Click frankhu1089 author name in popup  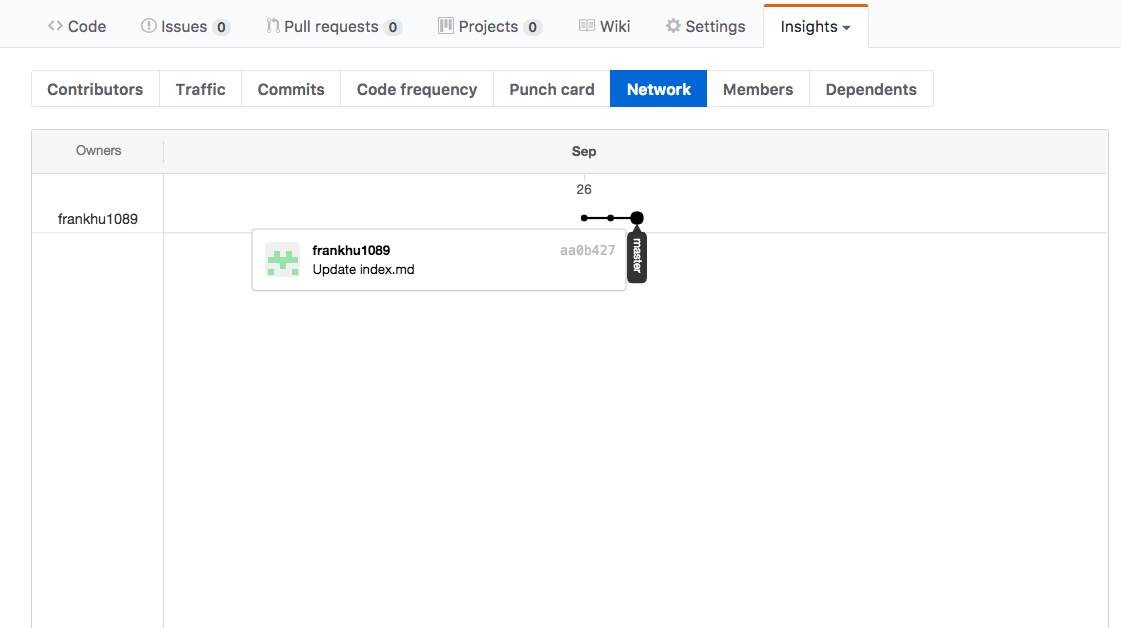pyautogui.click(x=351, y=250)
